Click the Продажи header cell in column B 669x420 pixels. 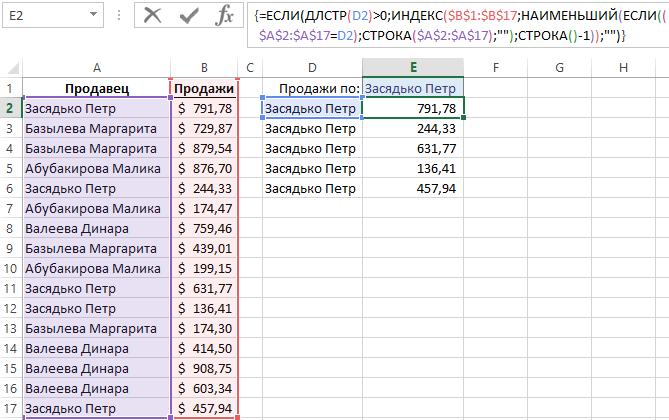click(204, 88)
